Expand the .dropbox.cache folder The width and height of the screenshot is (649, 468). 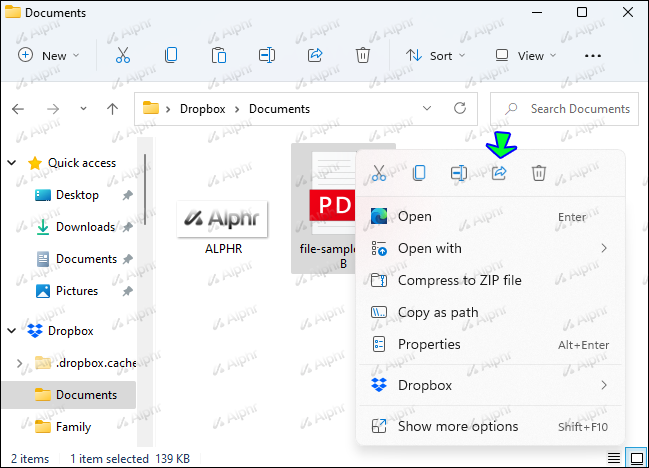[19, 363]
